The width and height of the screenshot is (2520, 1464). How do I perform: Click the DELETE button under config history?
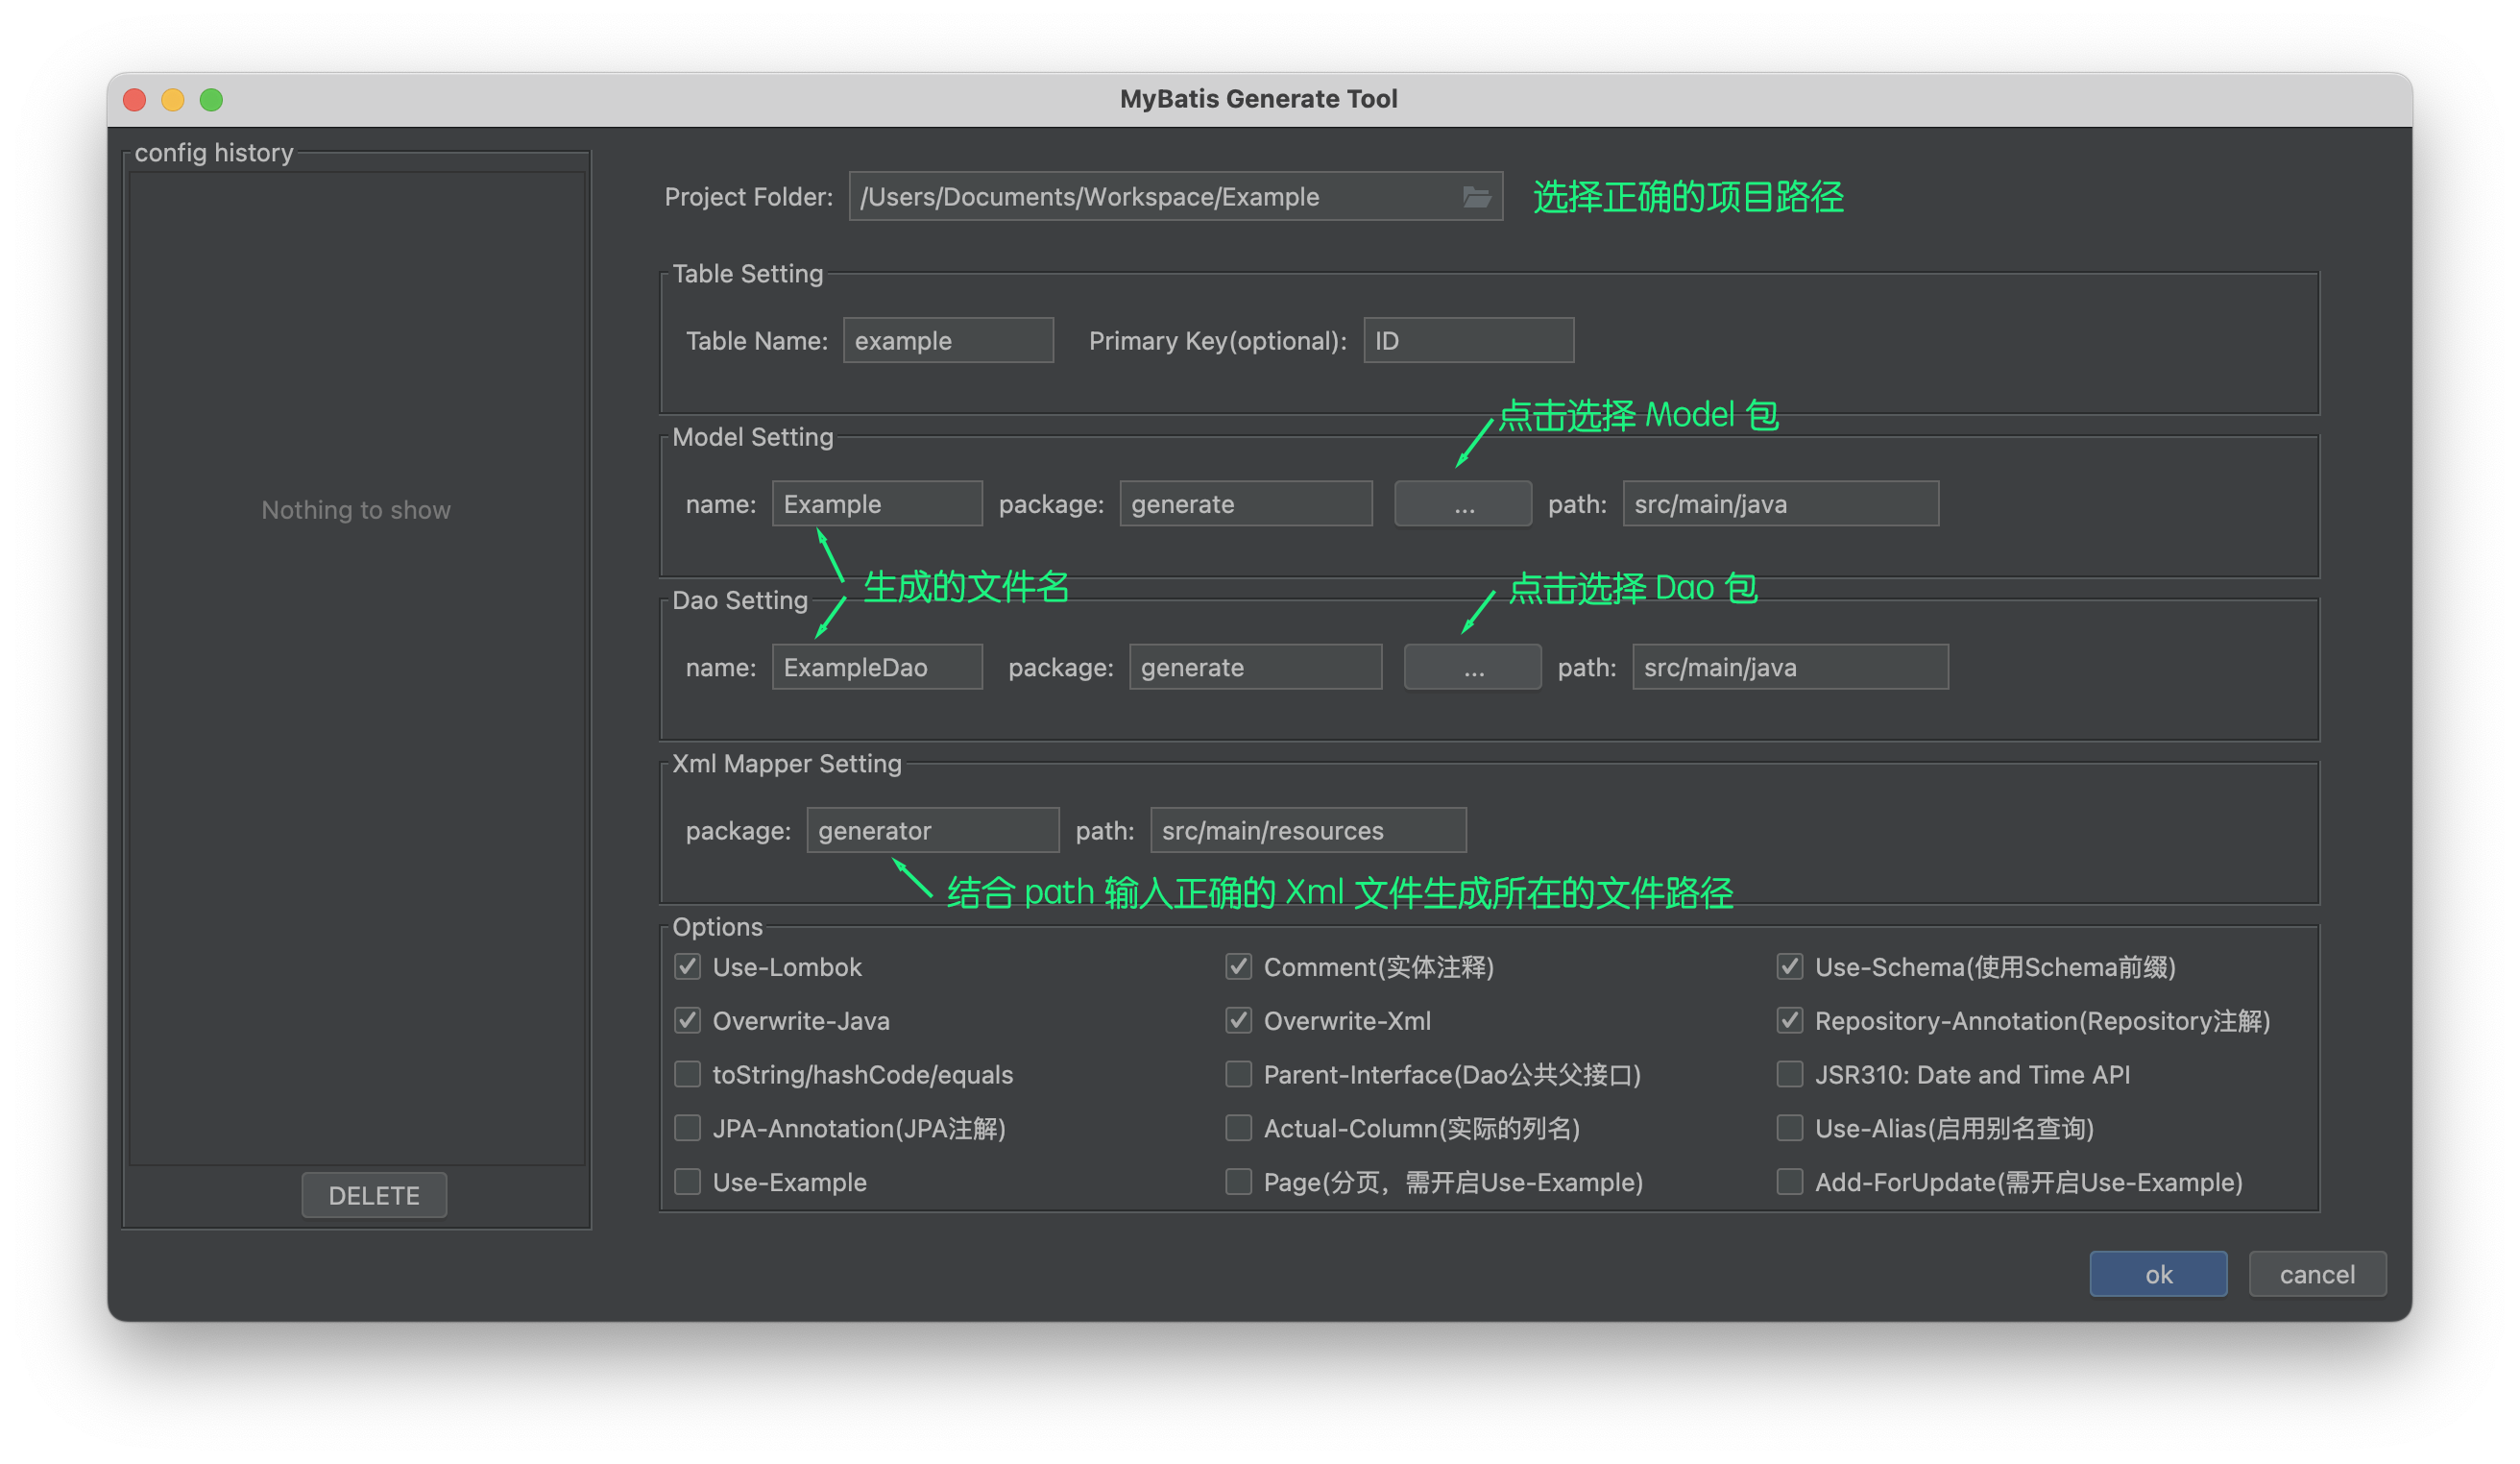click(374, 1195)
